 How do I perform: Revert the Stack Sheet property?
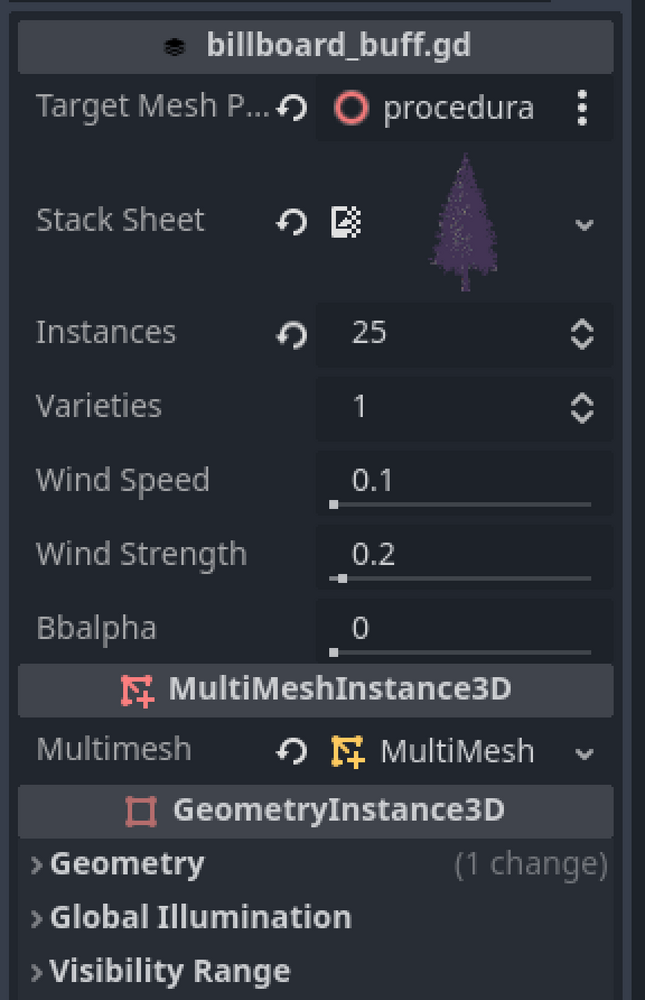pyautogui.click(x=291, y=222)
